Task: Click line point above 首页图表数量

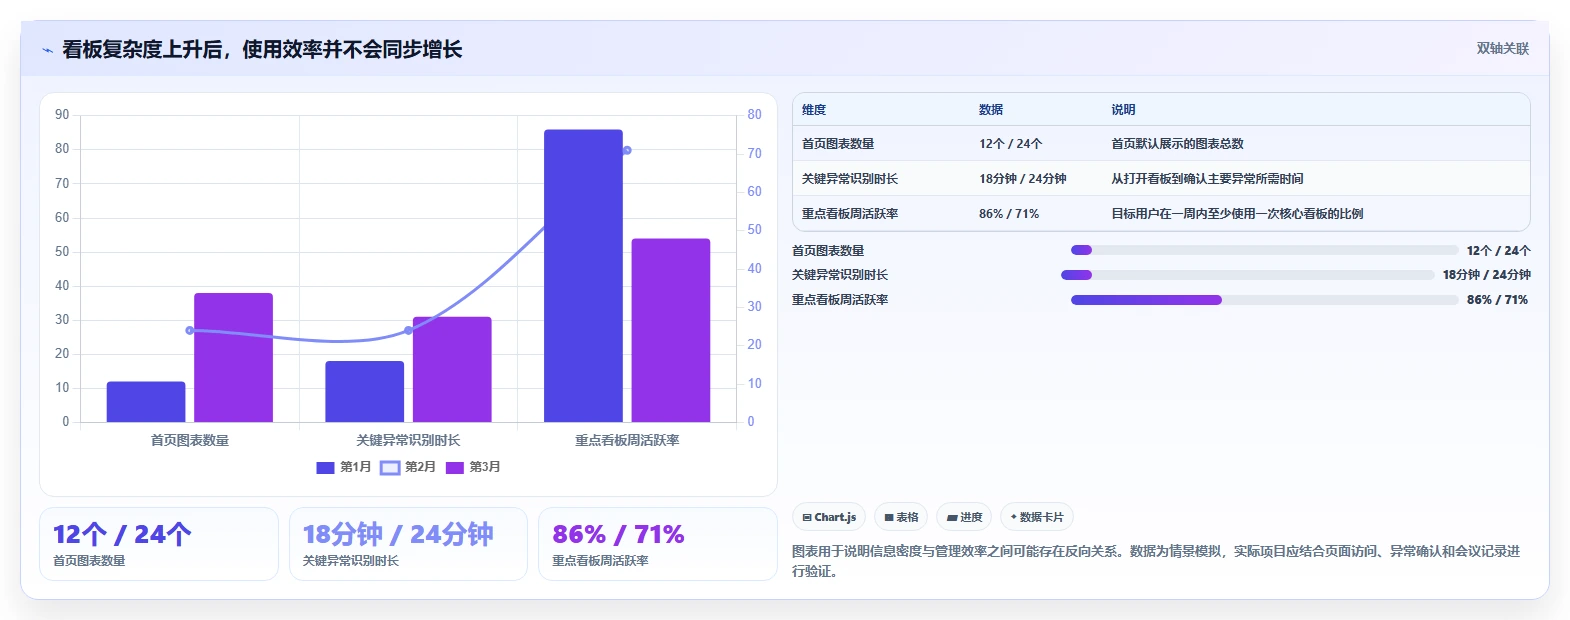Action: click(x=190, y=330)
